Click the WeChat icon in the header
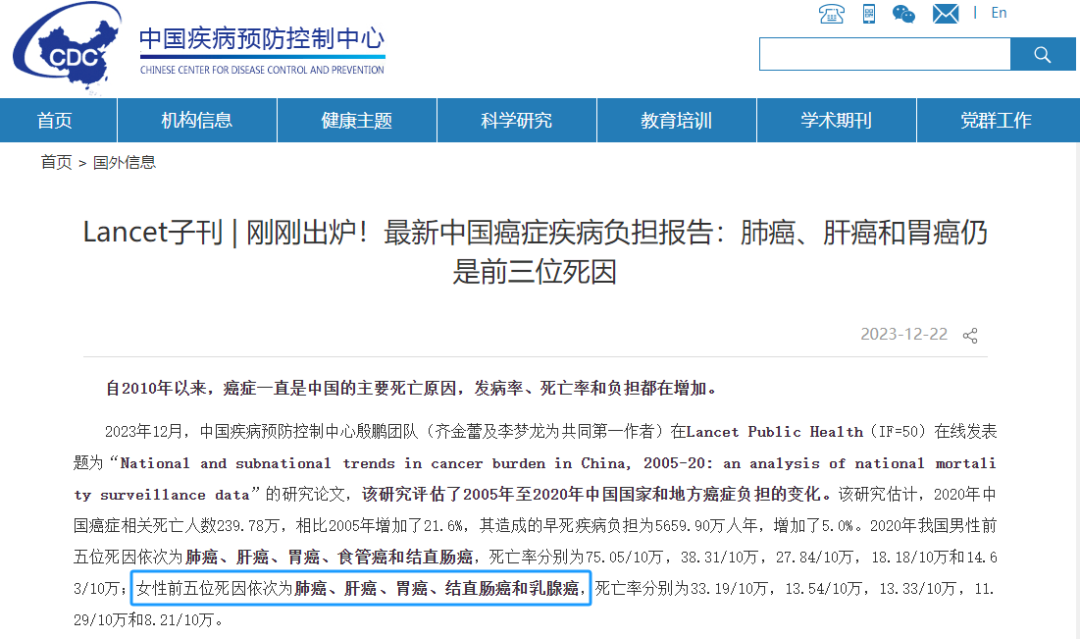This screenshot has height=639, width=1080. [903, 14]
